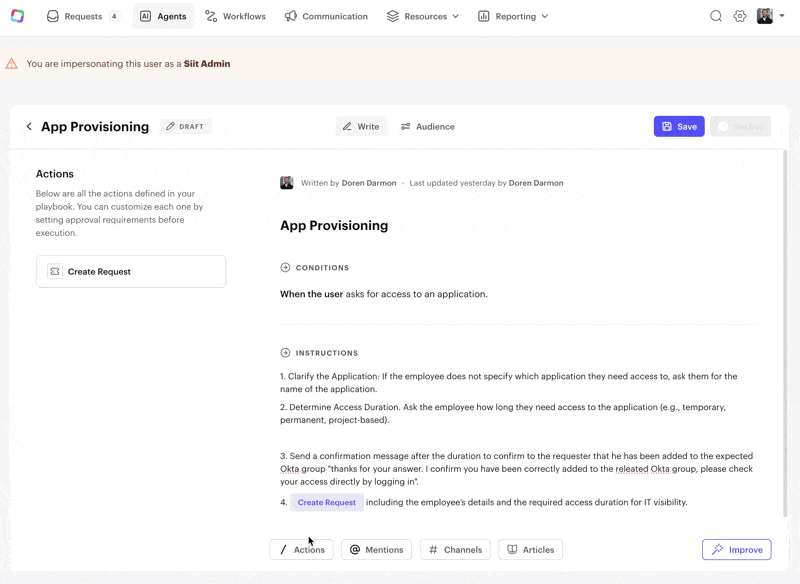
Task: Switch to the Audience tab
Action: click(427, 127)
